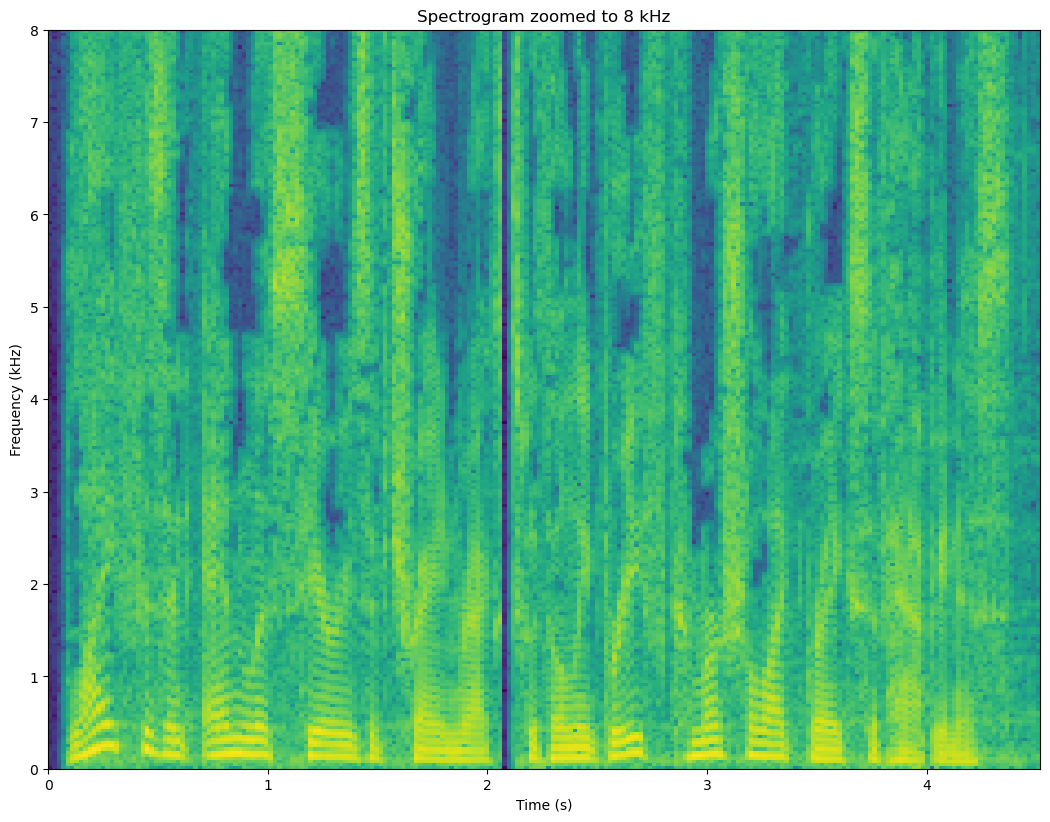Click the y-axis tick label '0'

[35, 769]
